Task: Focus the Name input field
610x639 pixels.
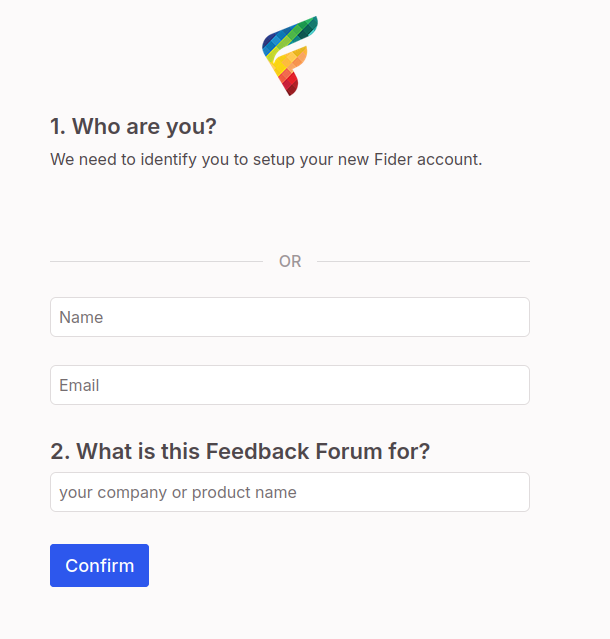Action: coord(289,317)
